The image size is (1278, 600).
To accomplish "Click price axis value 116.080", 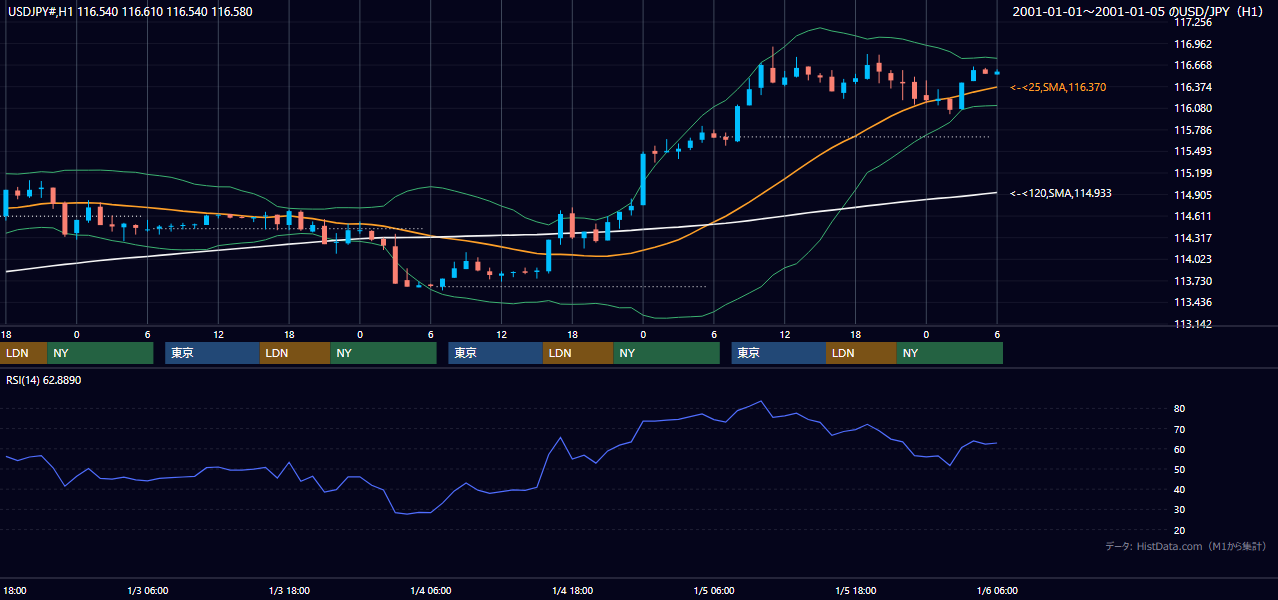I will point(1192,108).
